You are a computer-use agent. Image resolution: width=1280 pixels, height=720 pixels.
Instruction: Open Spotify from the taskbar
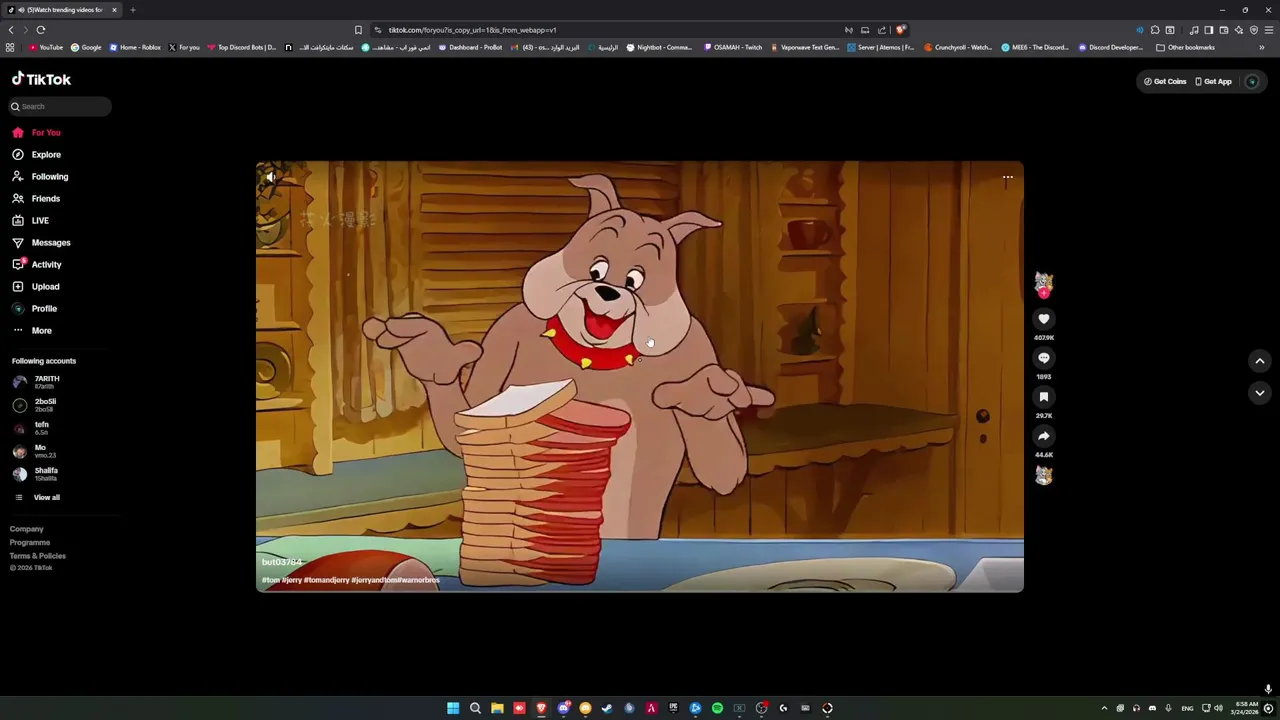717,708
